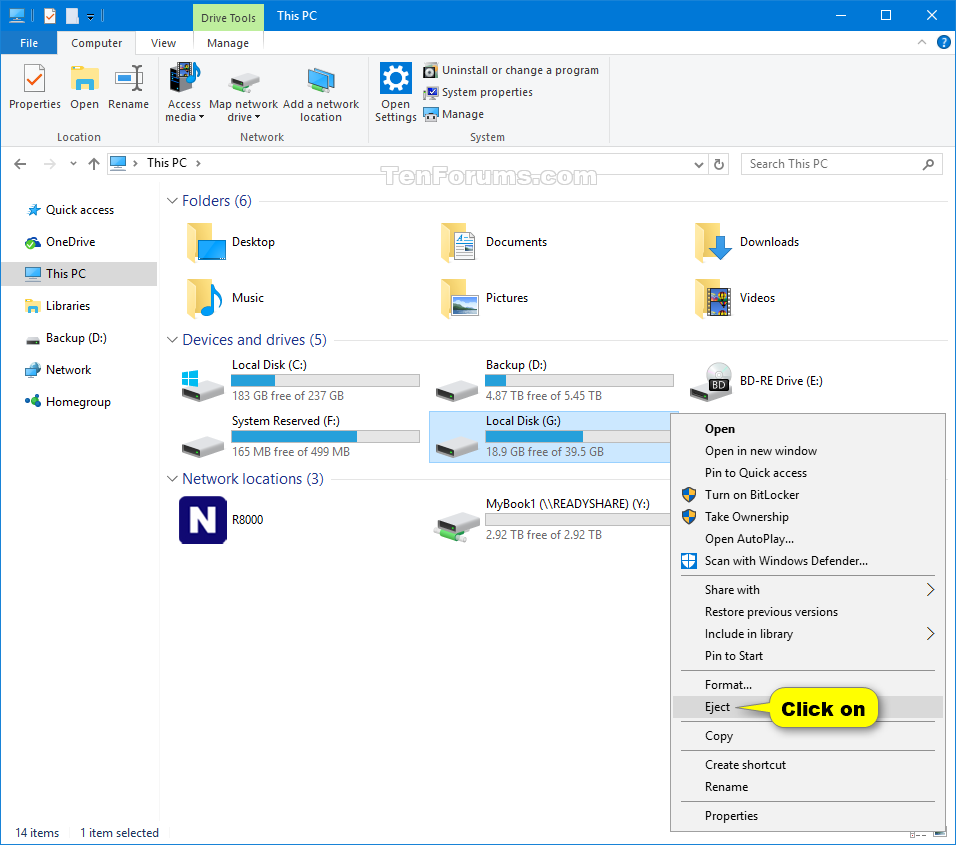Expand the Include in library submenu
The width and height of the screenshot is (956, 845).
[x=808, y=633]
